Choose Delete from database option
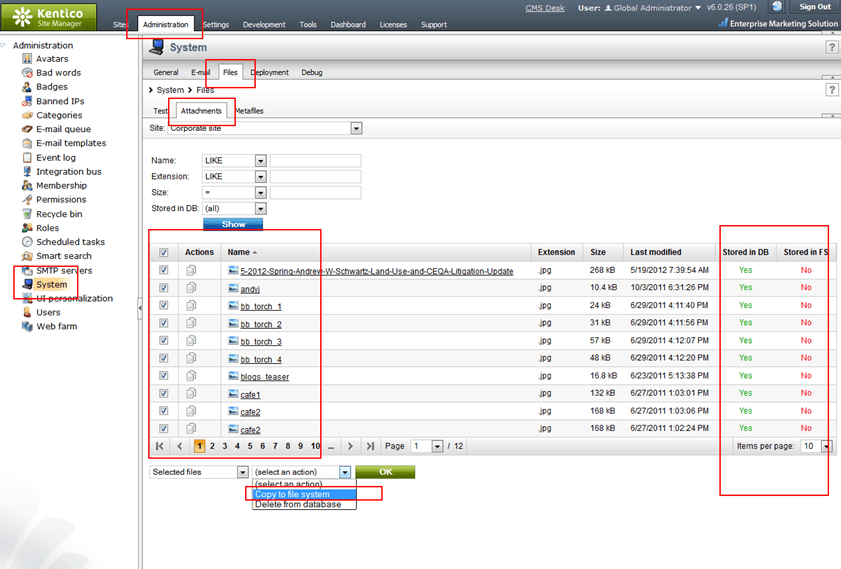The width and height of the screenshot is (841, 569). 304,504
